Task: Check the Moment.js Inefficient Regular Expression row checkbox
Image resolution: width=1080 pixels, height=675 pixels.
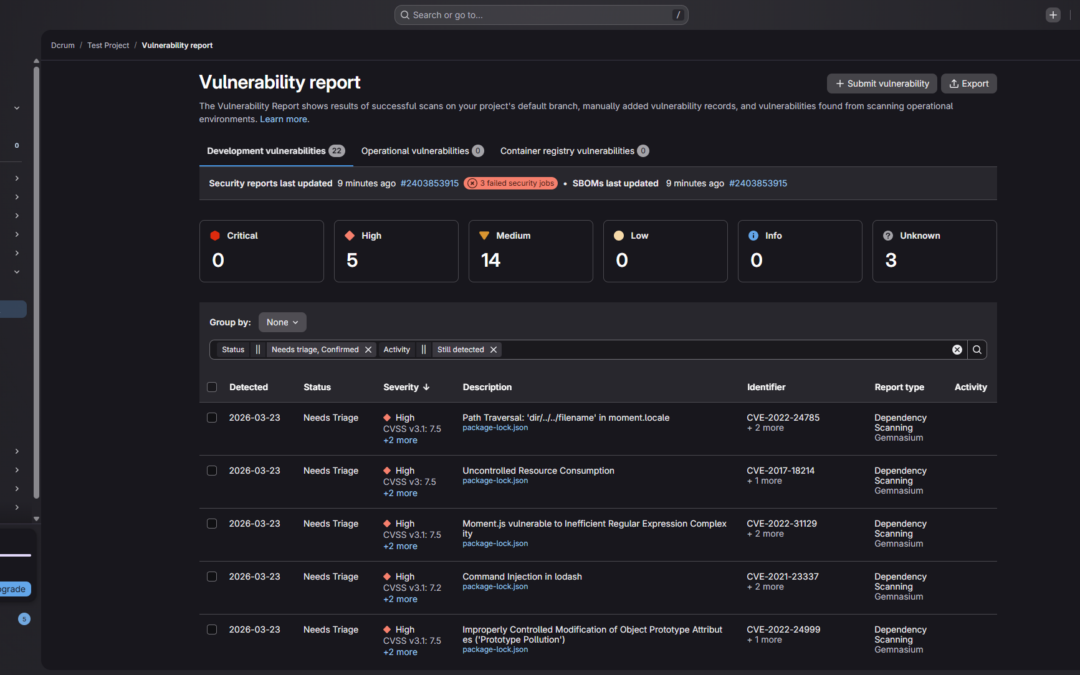Action: tap(212, 524)
